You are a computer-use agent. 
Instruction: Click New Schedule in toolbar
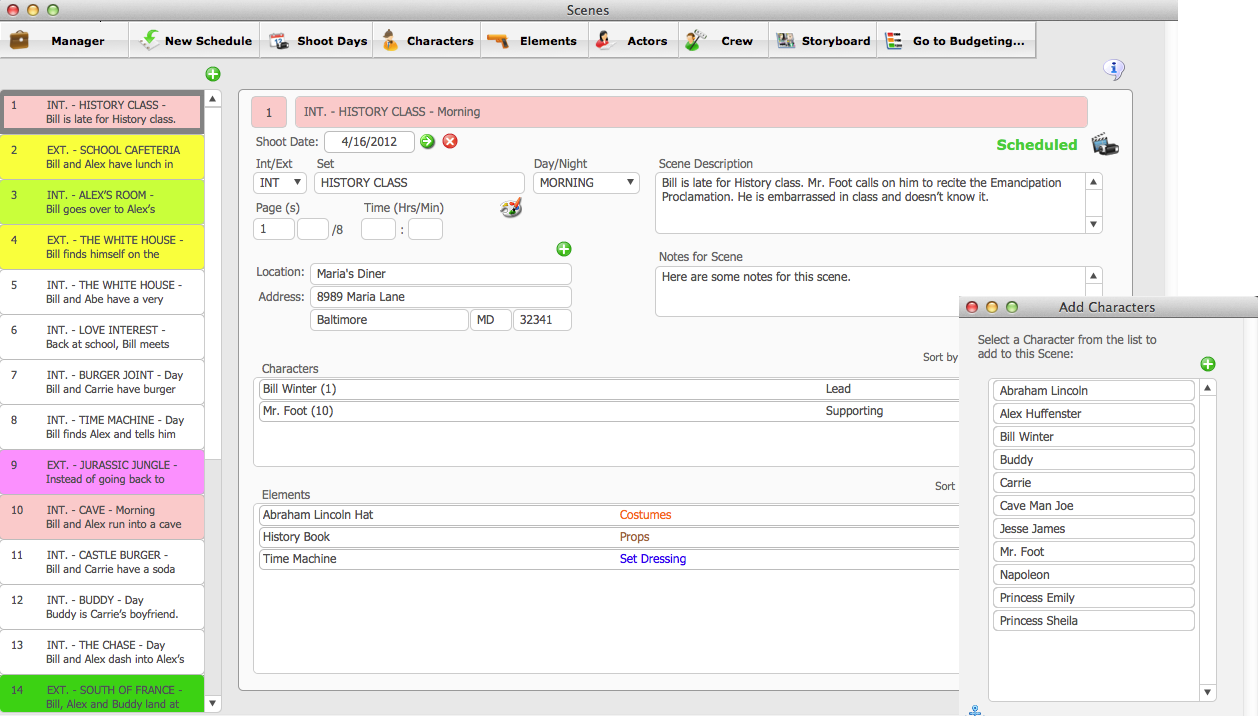[x=195, y=41]
